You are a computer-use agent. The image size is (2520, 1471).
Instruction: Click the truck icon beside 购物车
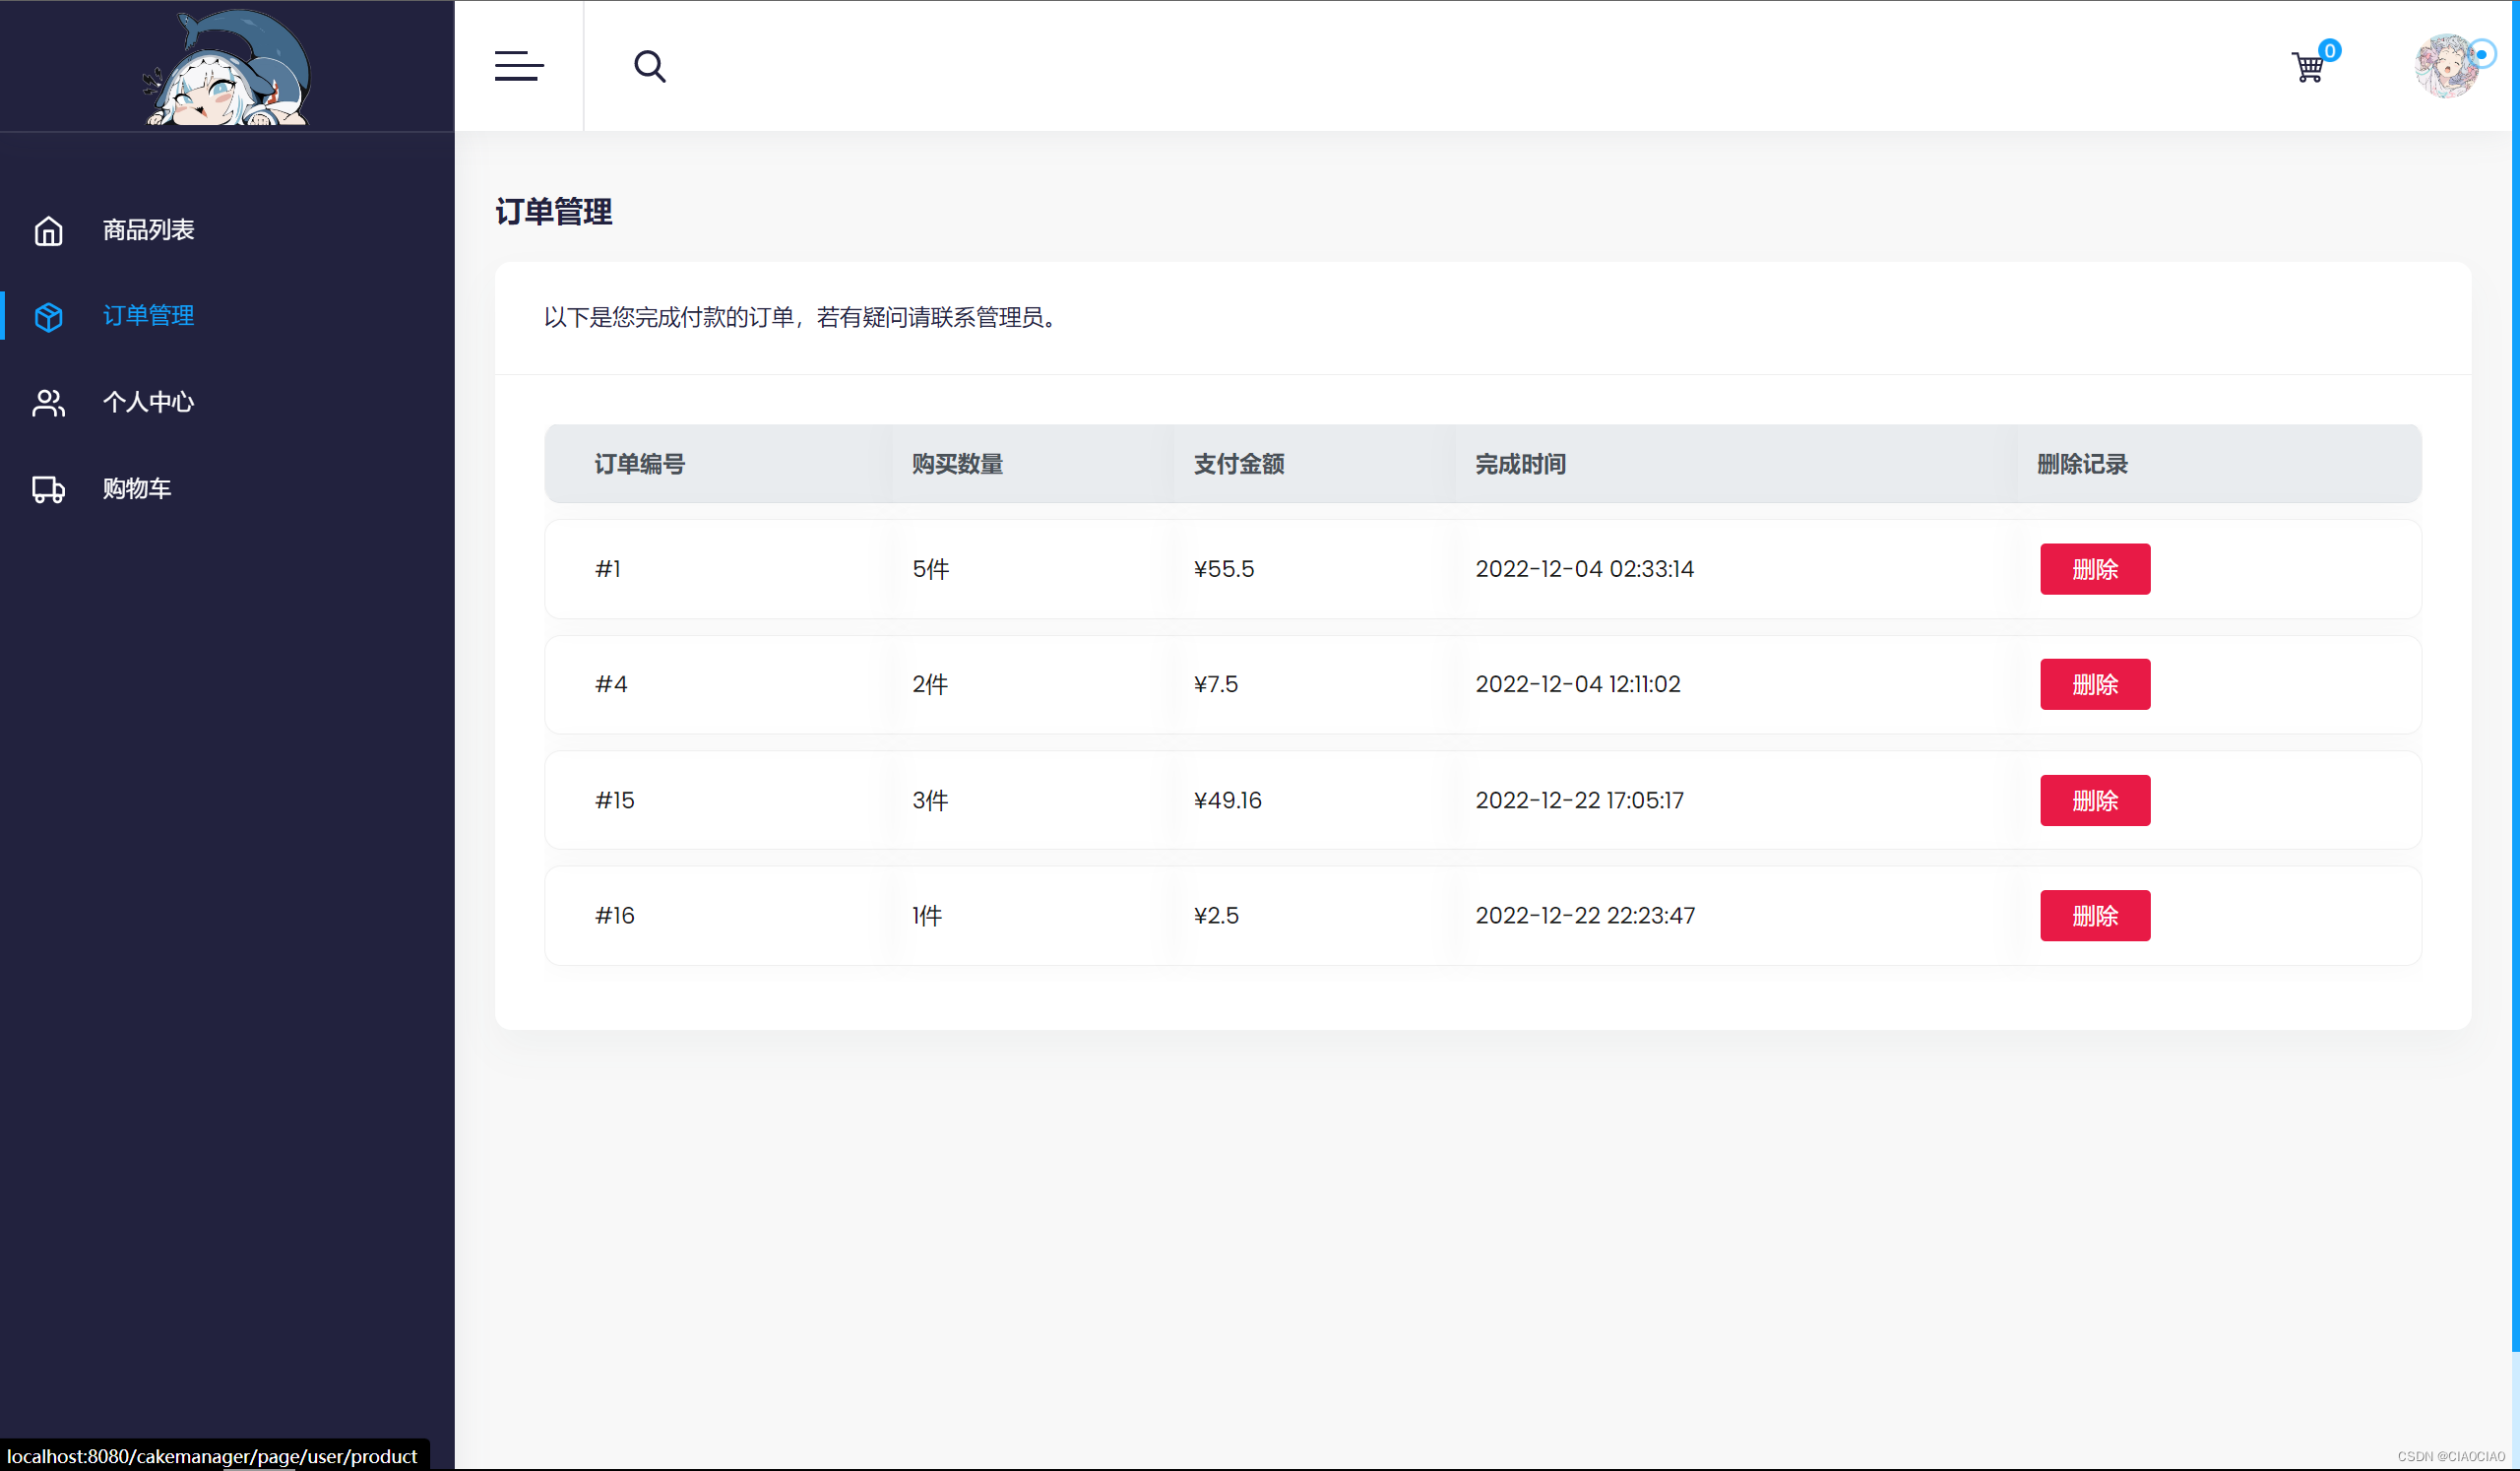click(x=48, y=489)
